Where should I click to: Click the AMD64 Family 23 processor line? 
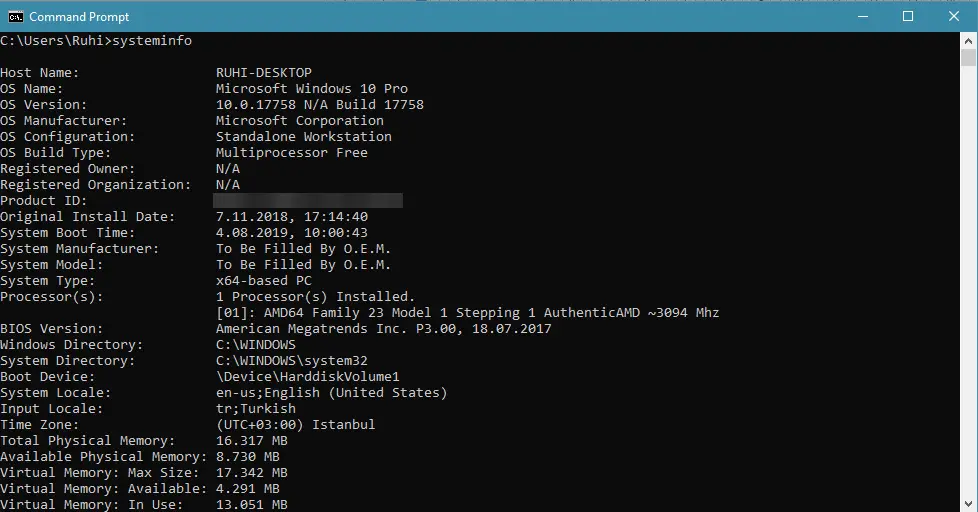tap(468, 312)
